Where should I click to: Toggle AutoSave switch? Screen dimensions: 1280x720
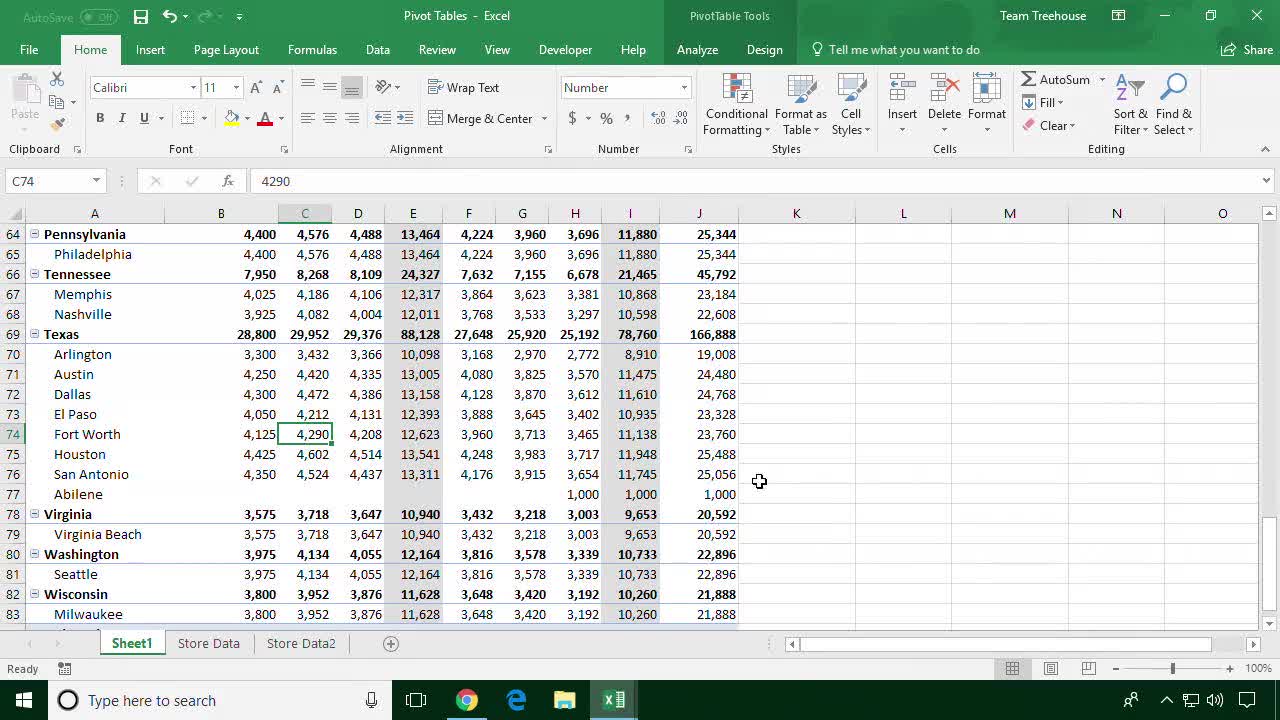[98, 17]
